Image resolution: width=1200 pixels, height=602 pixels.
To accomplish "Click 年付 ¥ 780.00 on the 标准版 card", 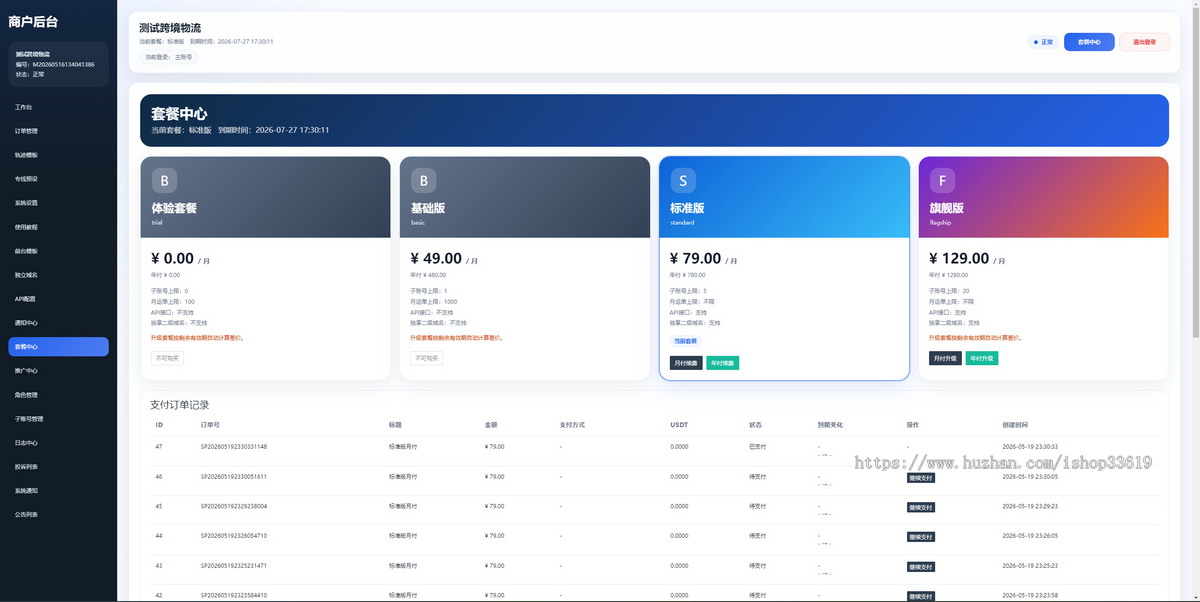I will (688, 275).
